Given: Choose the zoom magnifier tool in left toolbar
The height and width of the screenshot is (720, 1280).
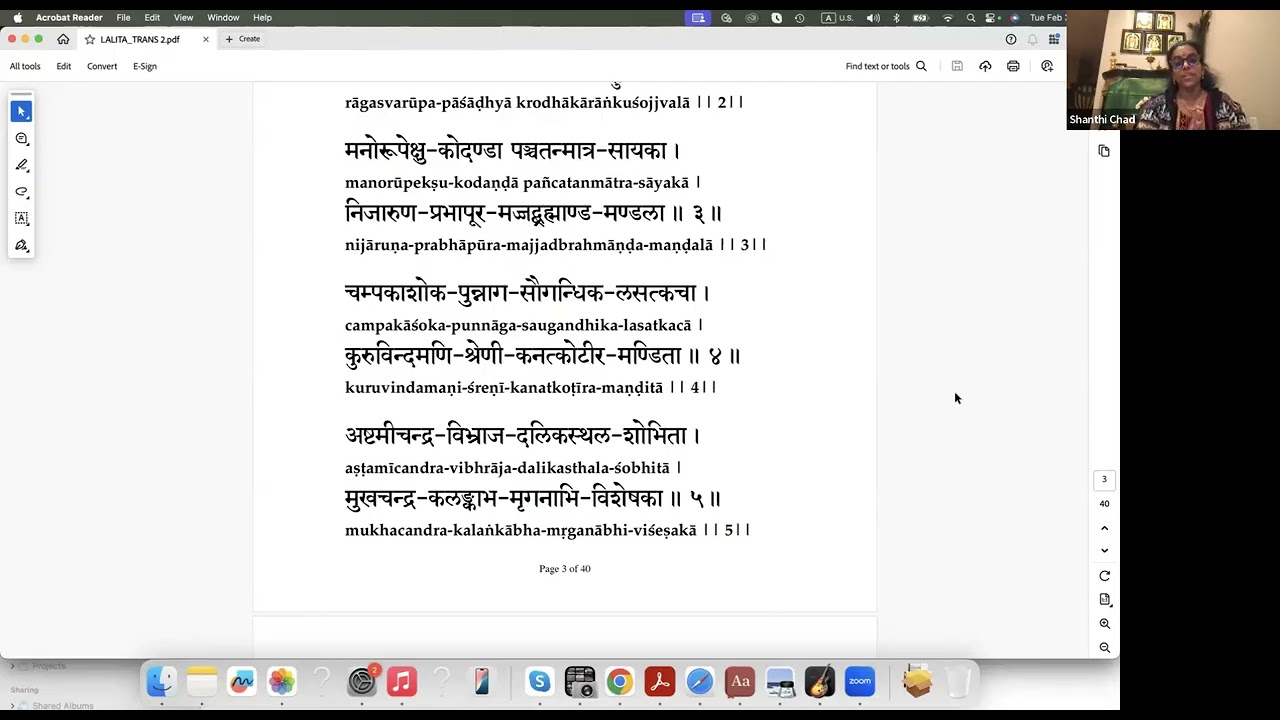Looking at the screenshot, I should pos(21,139).
